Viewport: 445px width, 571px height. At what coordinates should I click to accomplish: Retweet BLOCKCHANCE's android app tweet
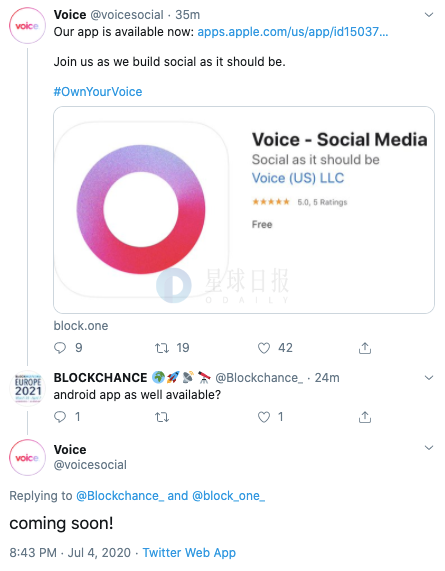[162, 417]
